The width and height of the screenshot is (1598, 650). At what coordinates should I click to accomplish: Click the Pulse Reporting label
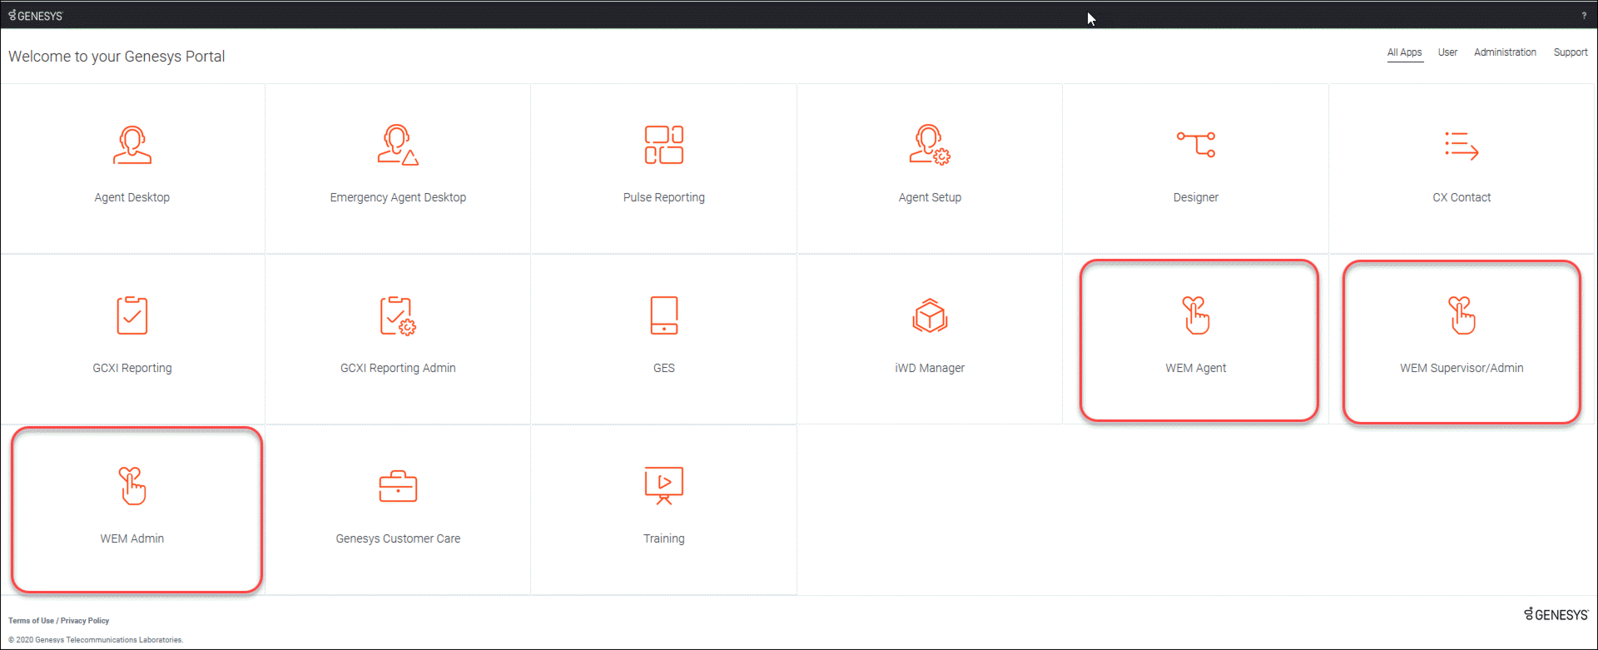pyautogui.click(x=664, y=198)
